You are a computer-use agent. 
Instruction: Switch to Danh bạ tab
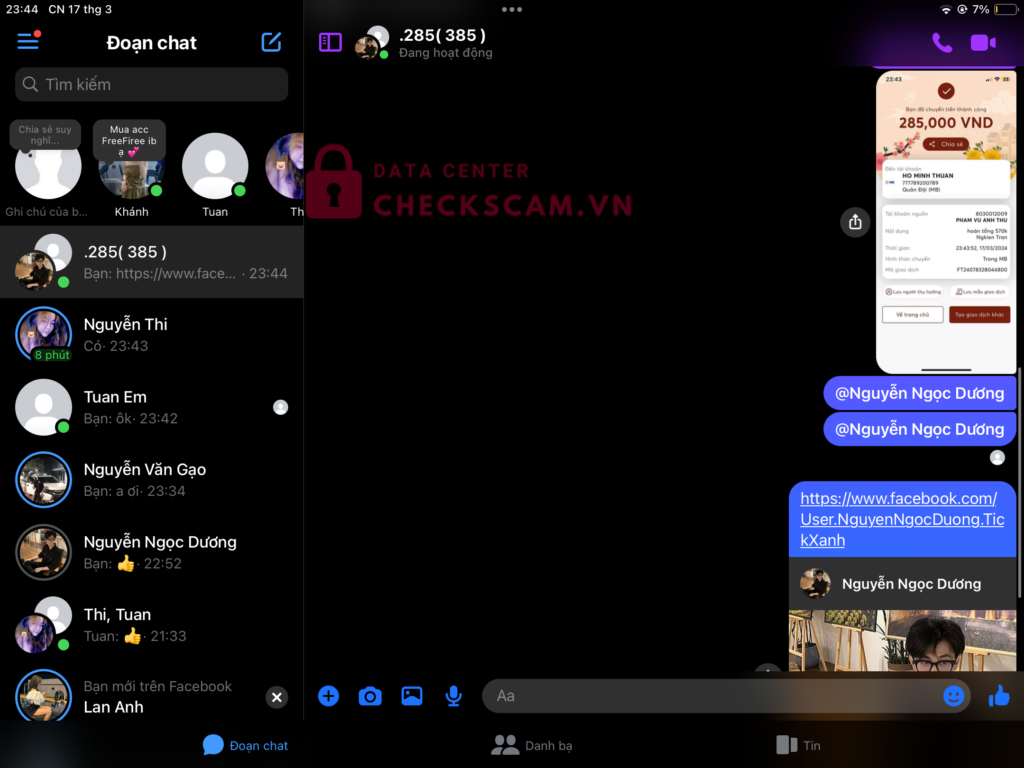[x=532, y=745]
